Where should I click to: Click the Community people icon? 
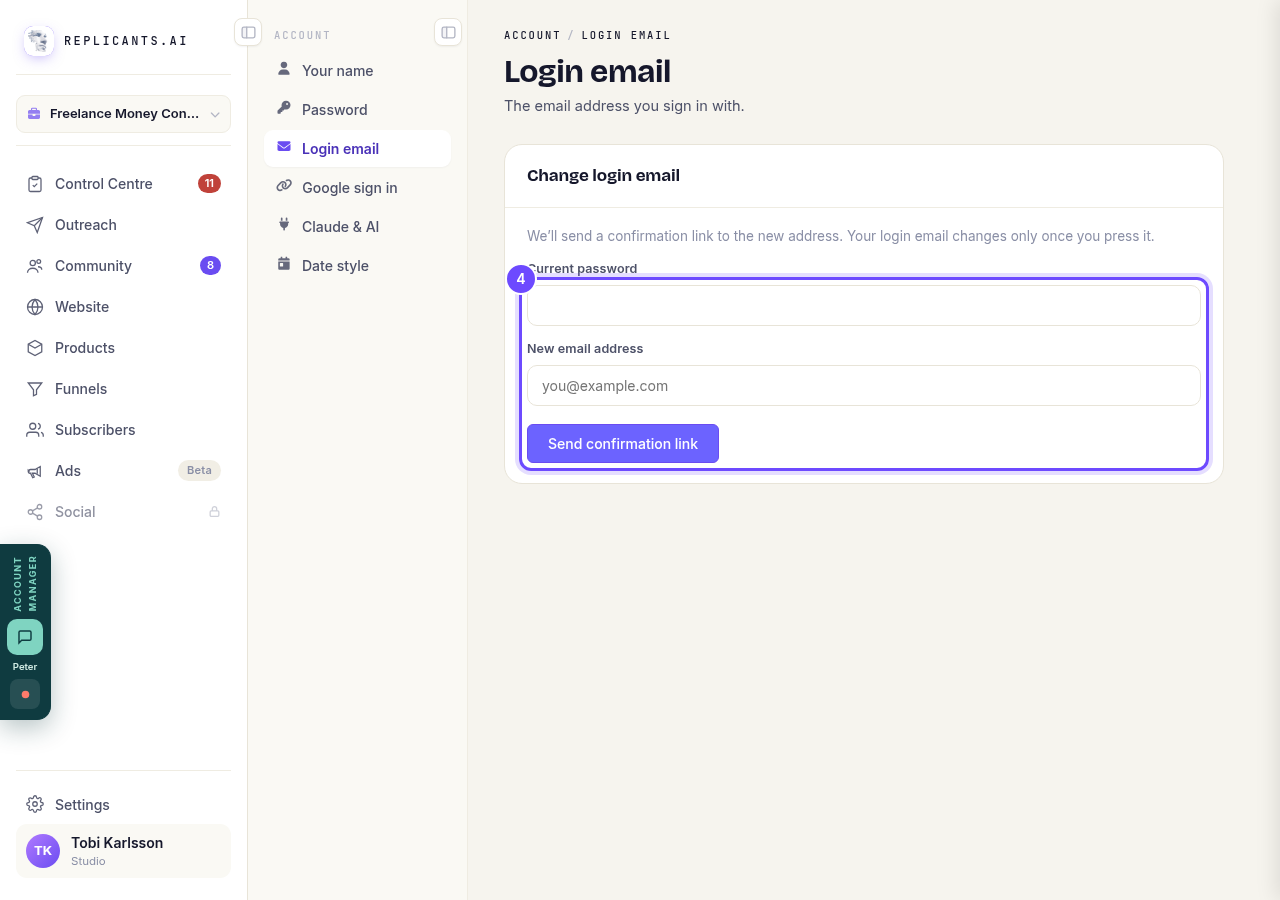click(35, 266)
